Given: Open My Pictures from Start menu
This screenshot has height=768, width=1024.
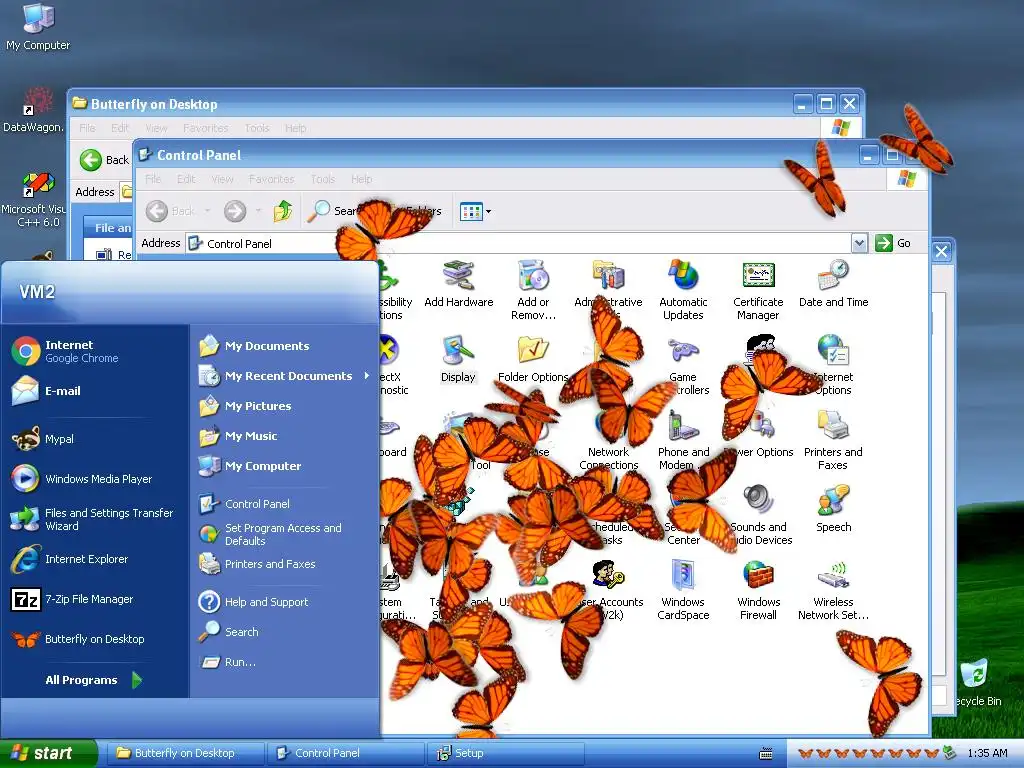Looking at the screenshot, I should pos(285,406).
